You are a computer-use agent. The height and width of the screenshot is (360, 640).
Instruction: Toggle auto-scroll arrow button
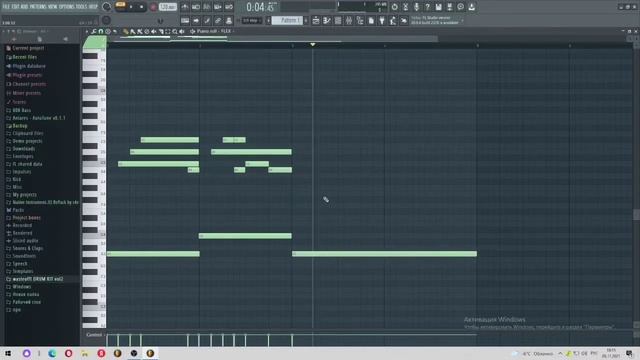coord(196,20)
